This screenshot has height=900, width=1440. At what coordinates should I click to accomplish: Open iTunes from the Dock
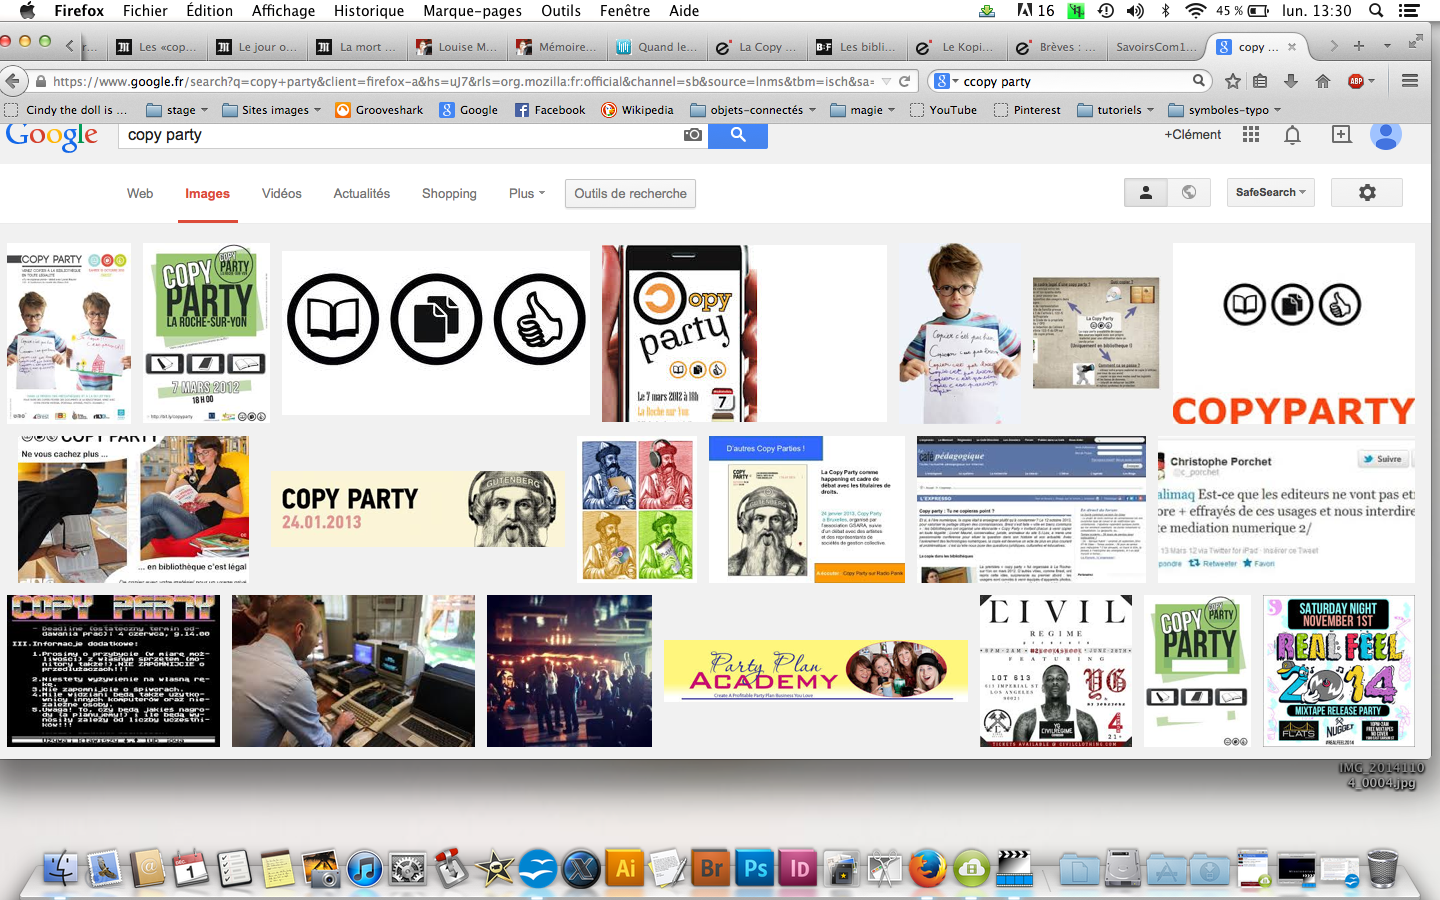(x=365, y=868)
